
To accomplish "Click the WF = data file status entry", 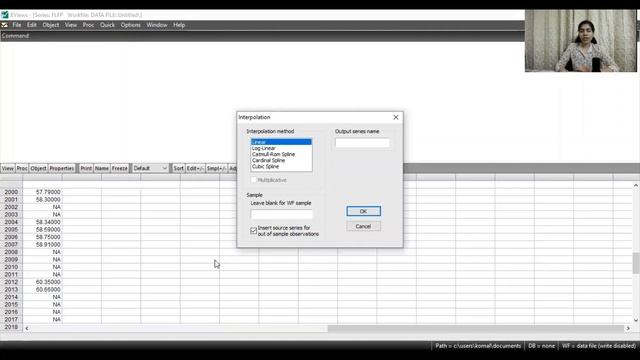I will click(x=598, y=346).
